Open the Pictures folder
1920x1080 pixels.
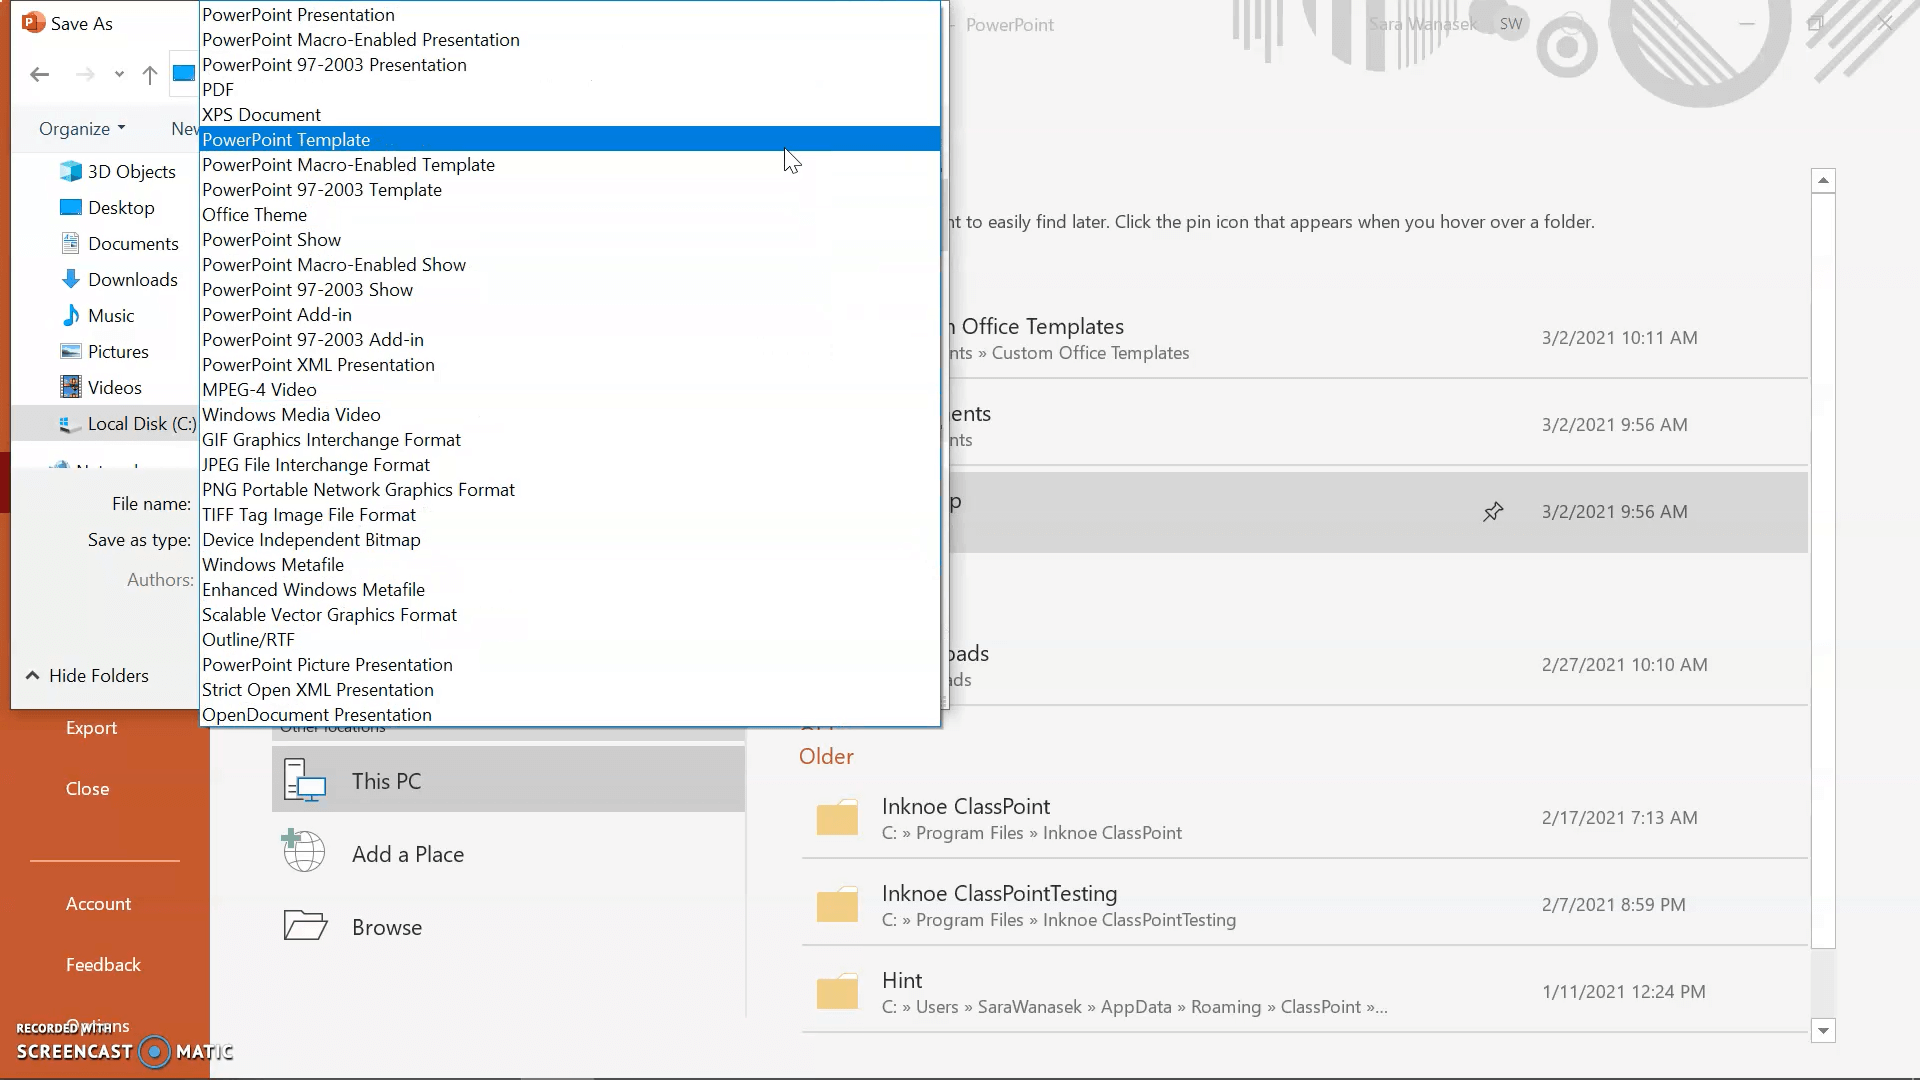point(117,351)
